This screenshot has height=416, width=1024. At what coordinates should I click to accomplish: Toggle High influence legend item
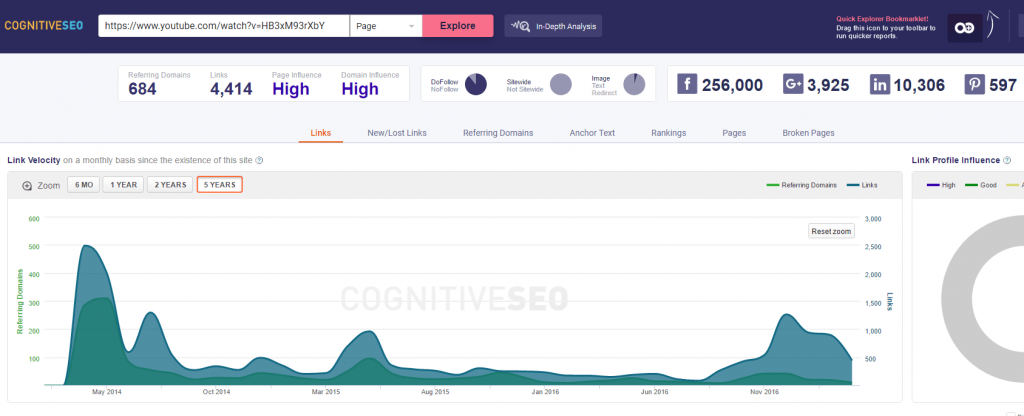941,185
